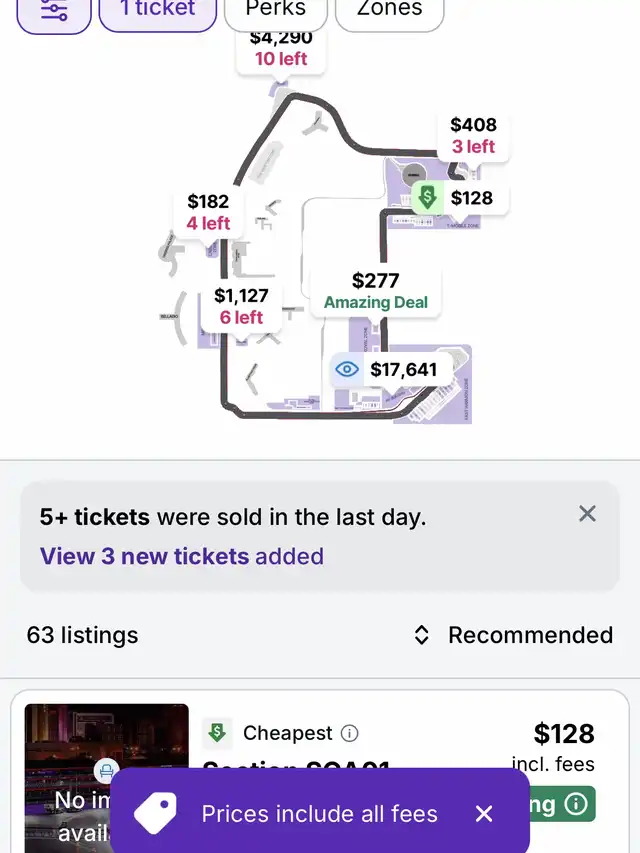This screenshot has height=853, width=640.
Task: Select the $1,127 6 left map marker
Action: [x=241, y=306]
